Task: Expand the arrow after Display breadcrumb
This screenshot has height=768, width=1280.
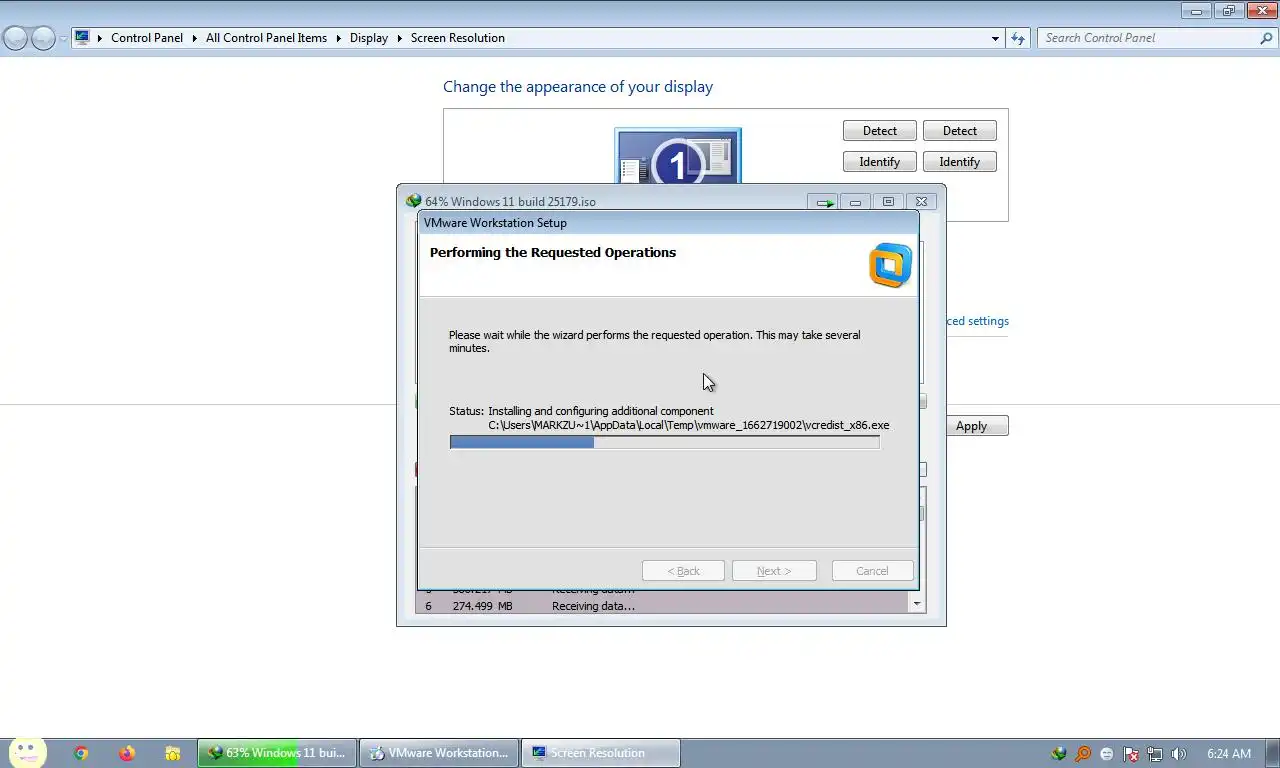Action: click(399, 38)
